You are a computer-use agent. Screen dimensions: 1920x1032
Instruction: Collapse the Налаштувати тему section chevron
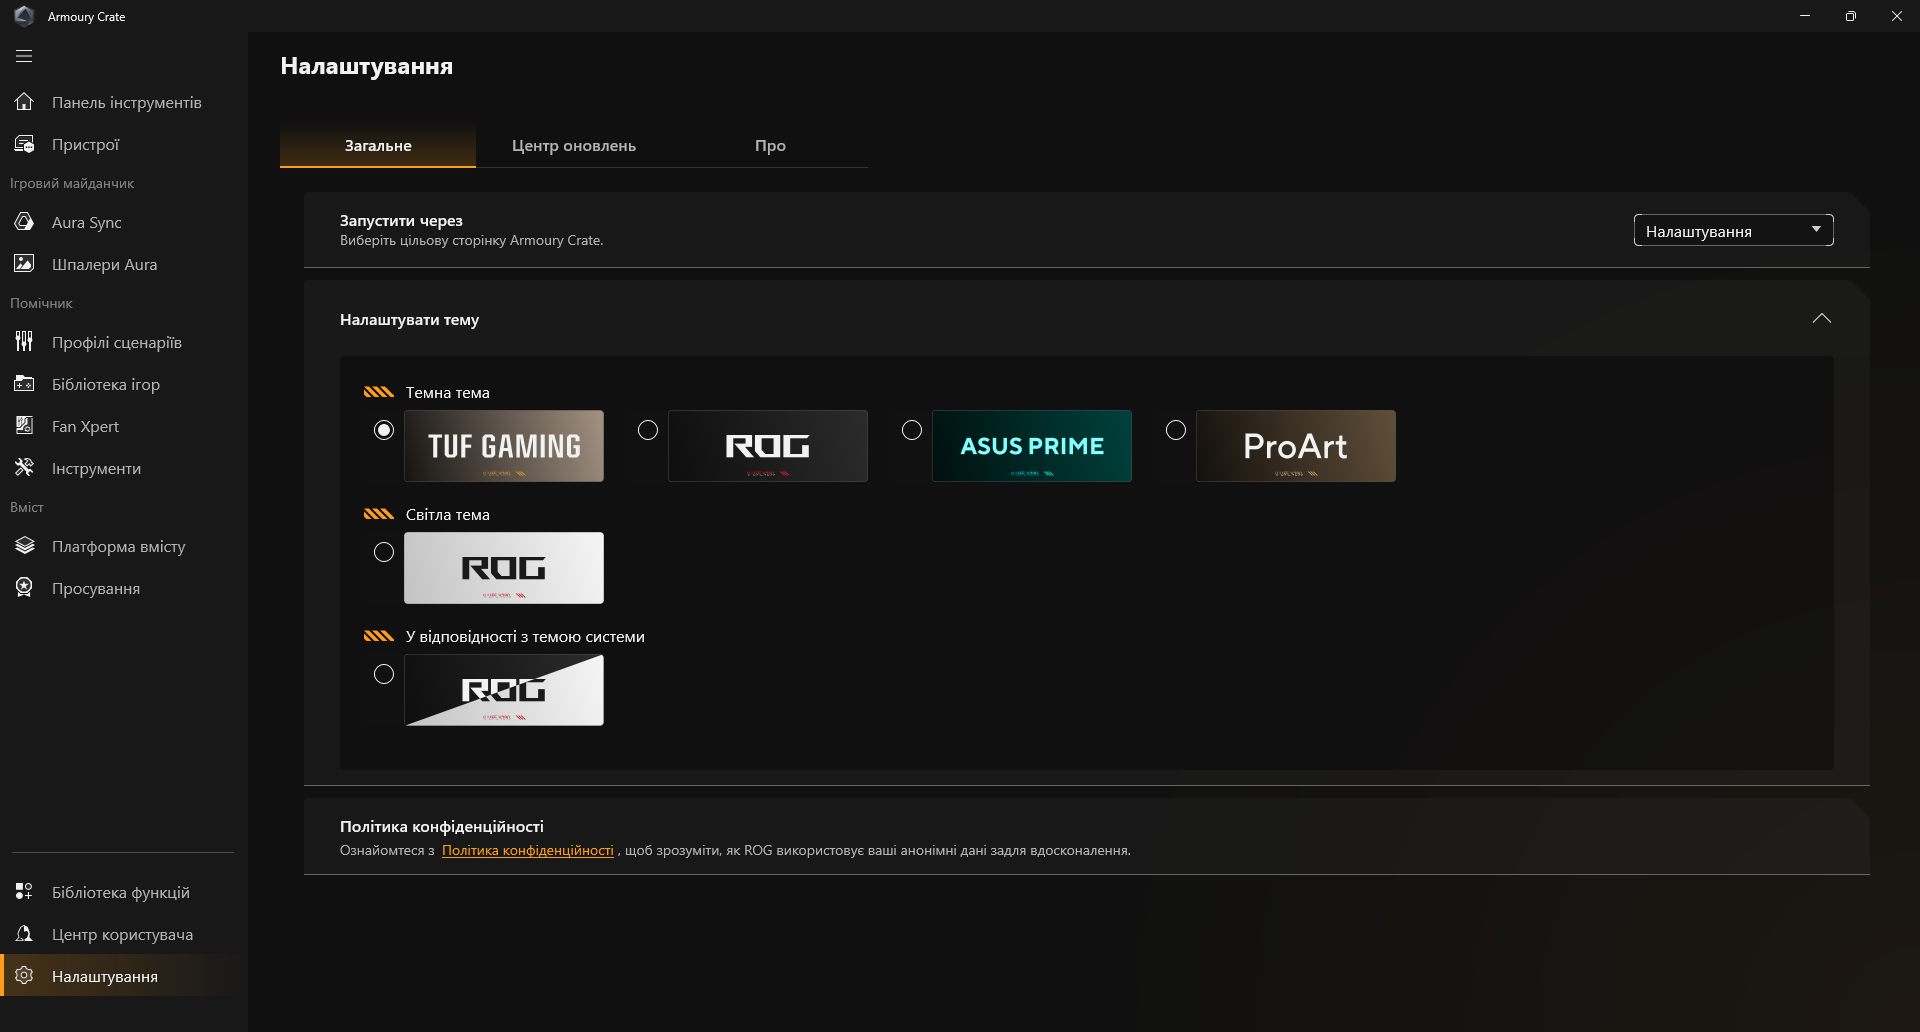(x=1821, y=319)
